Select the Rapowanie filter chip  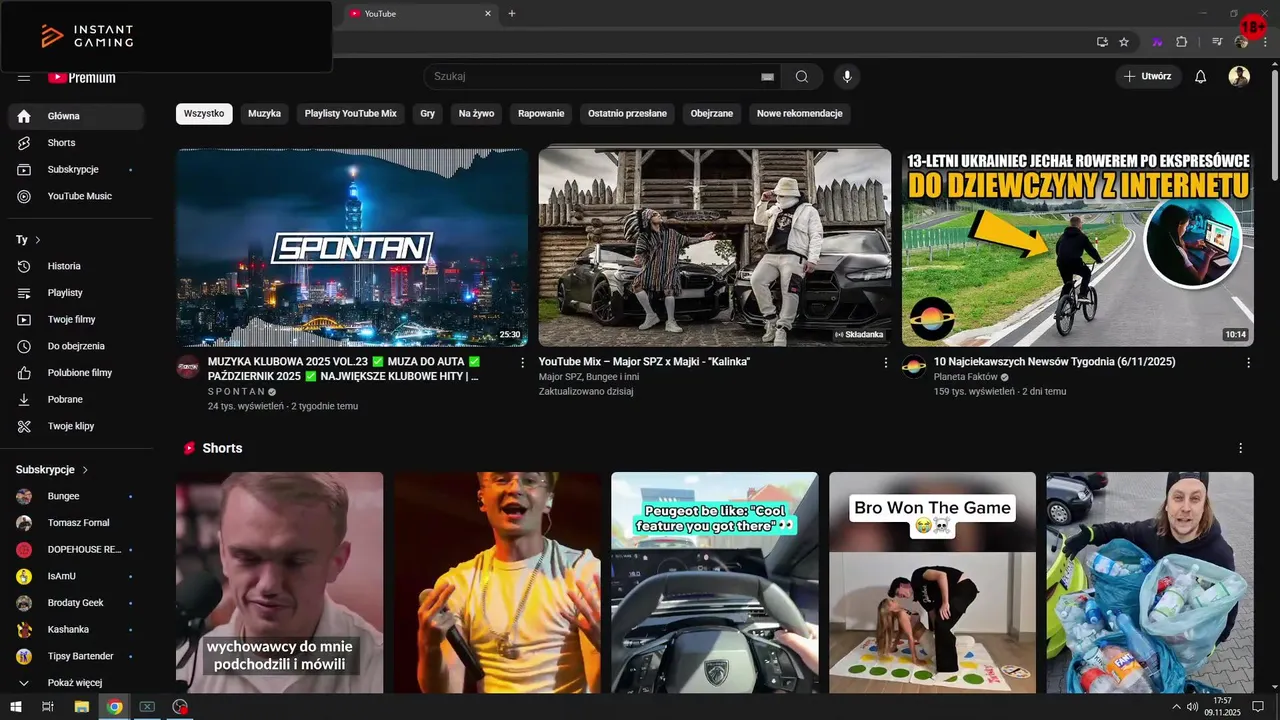click(x=541, y=114)
